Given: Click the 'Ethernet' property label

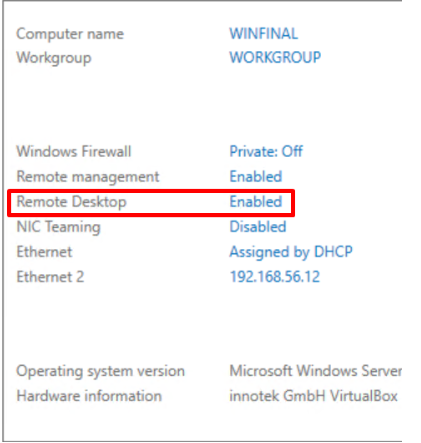Looking at the screenshot, I should 44,252.
